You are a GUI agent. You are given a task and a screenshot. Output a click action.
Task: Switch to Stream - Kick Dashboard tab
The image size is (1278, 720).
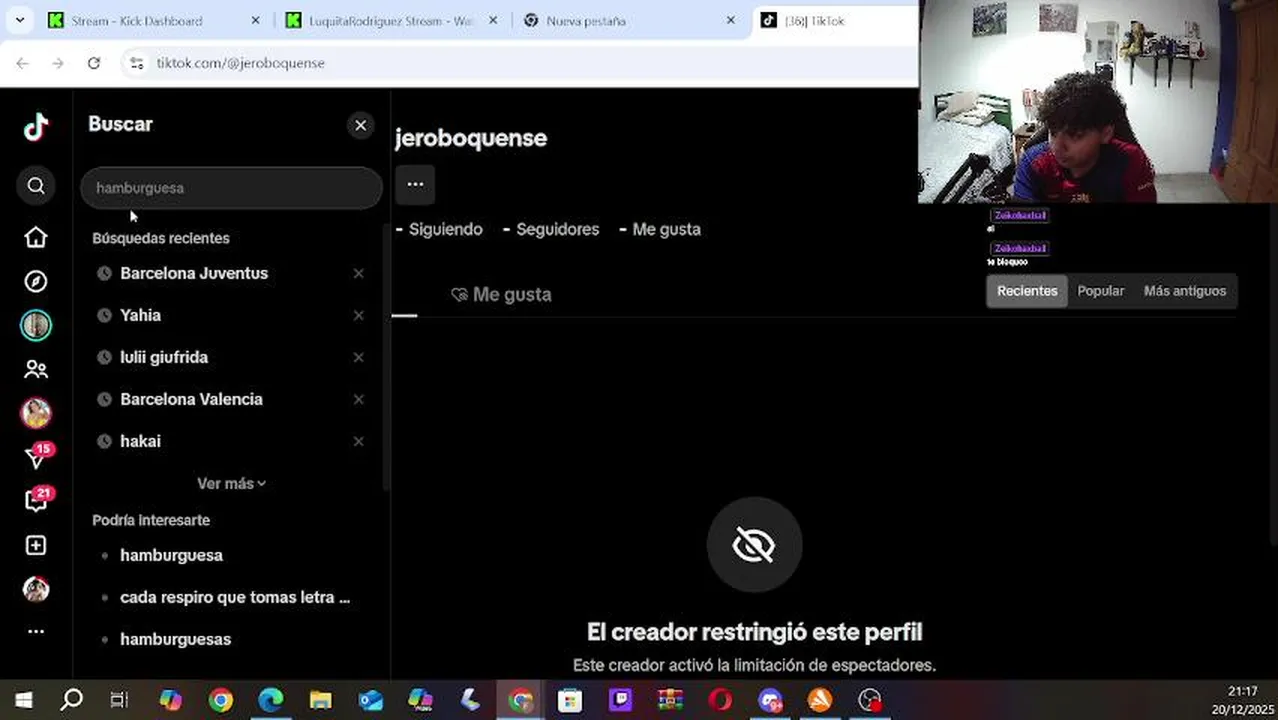pyautogui.click(x=137, y=20)
